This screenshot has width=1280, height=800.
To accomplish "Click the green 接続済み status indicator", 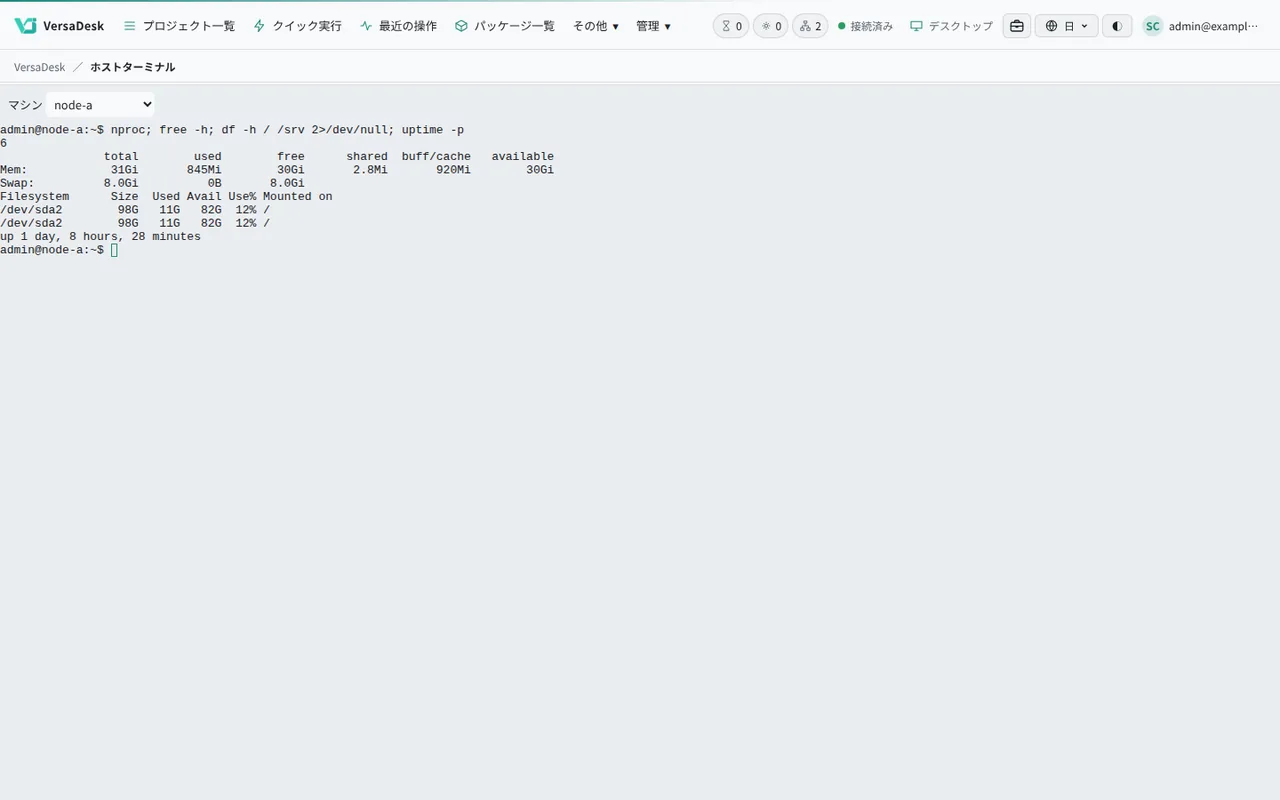I will pyautogui.click(x=865, y=26).
